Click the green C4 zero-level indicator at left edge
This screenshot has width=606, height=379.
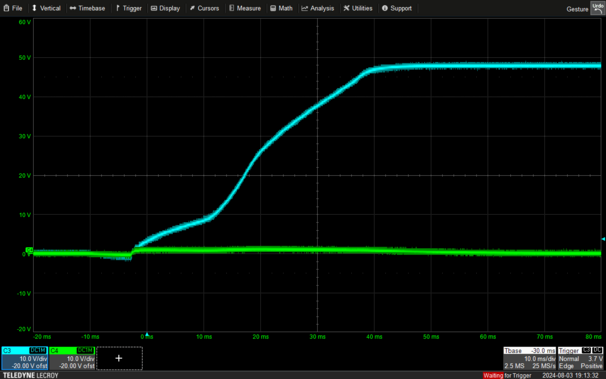[29, 250]
